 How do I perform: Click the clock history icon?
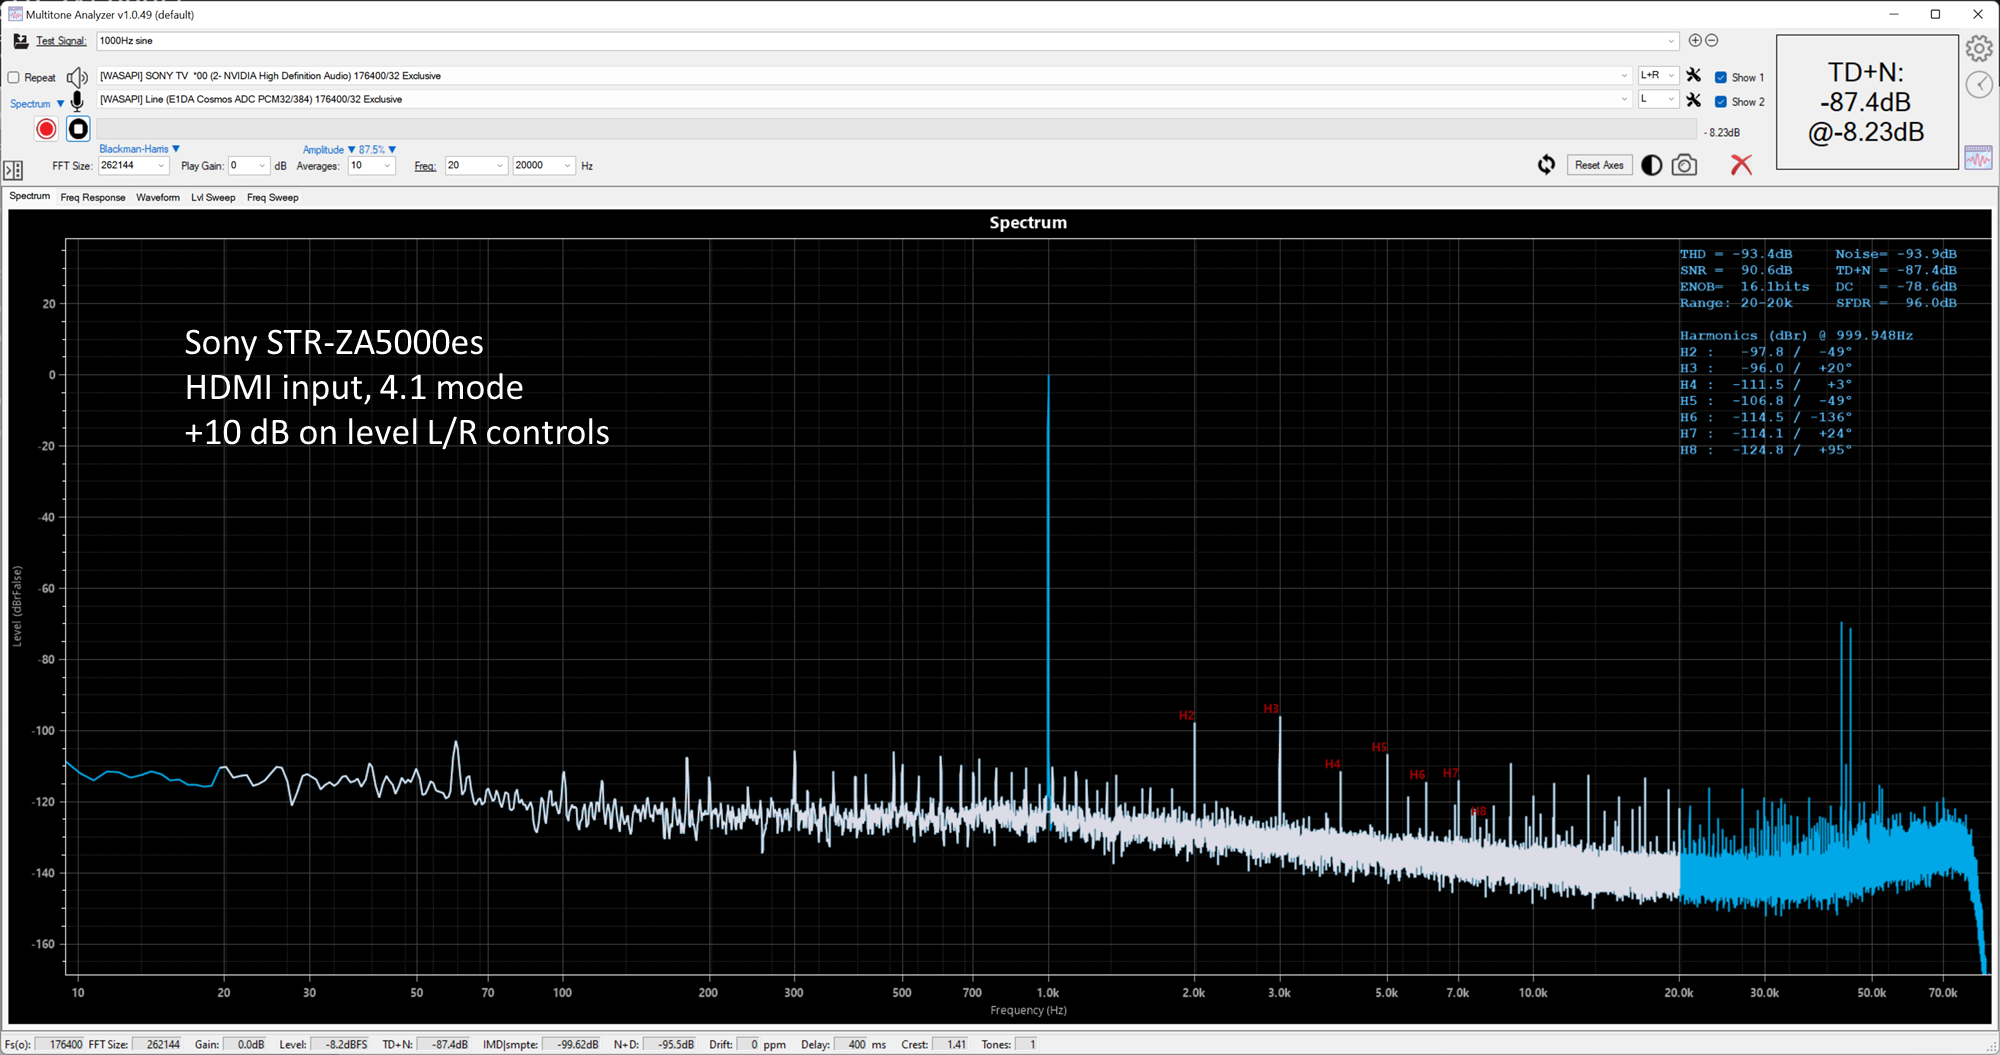tap(1979, 85)
